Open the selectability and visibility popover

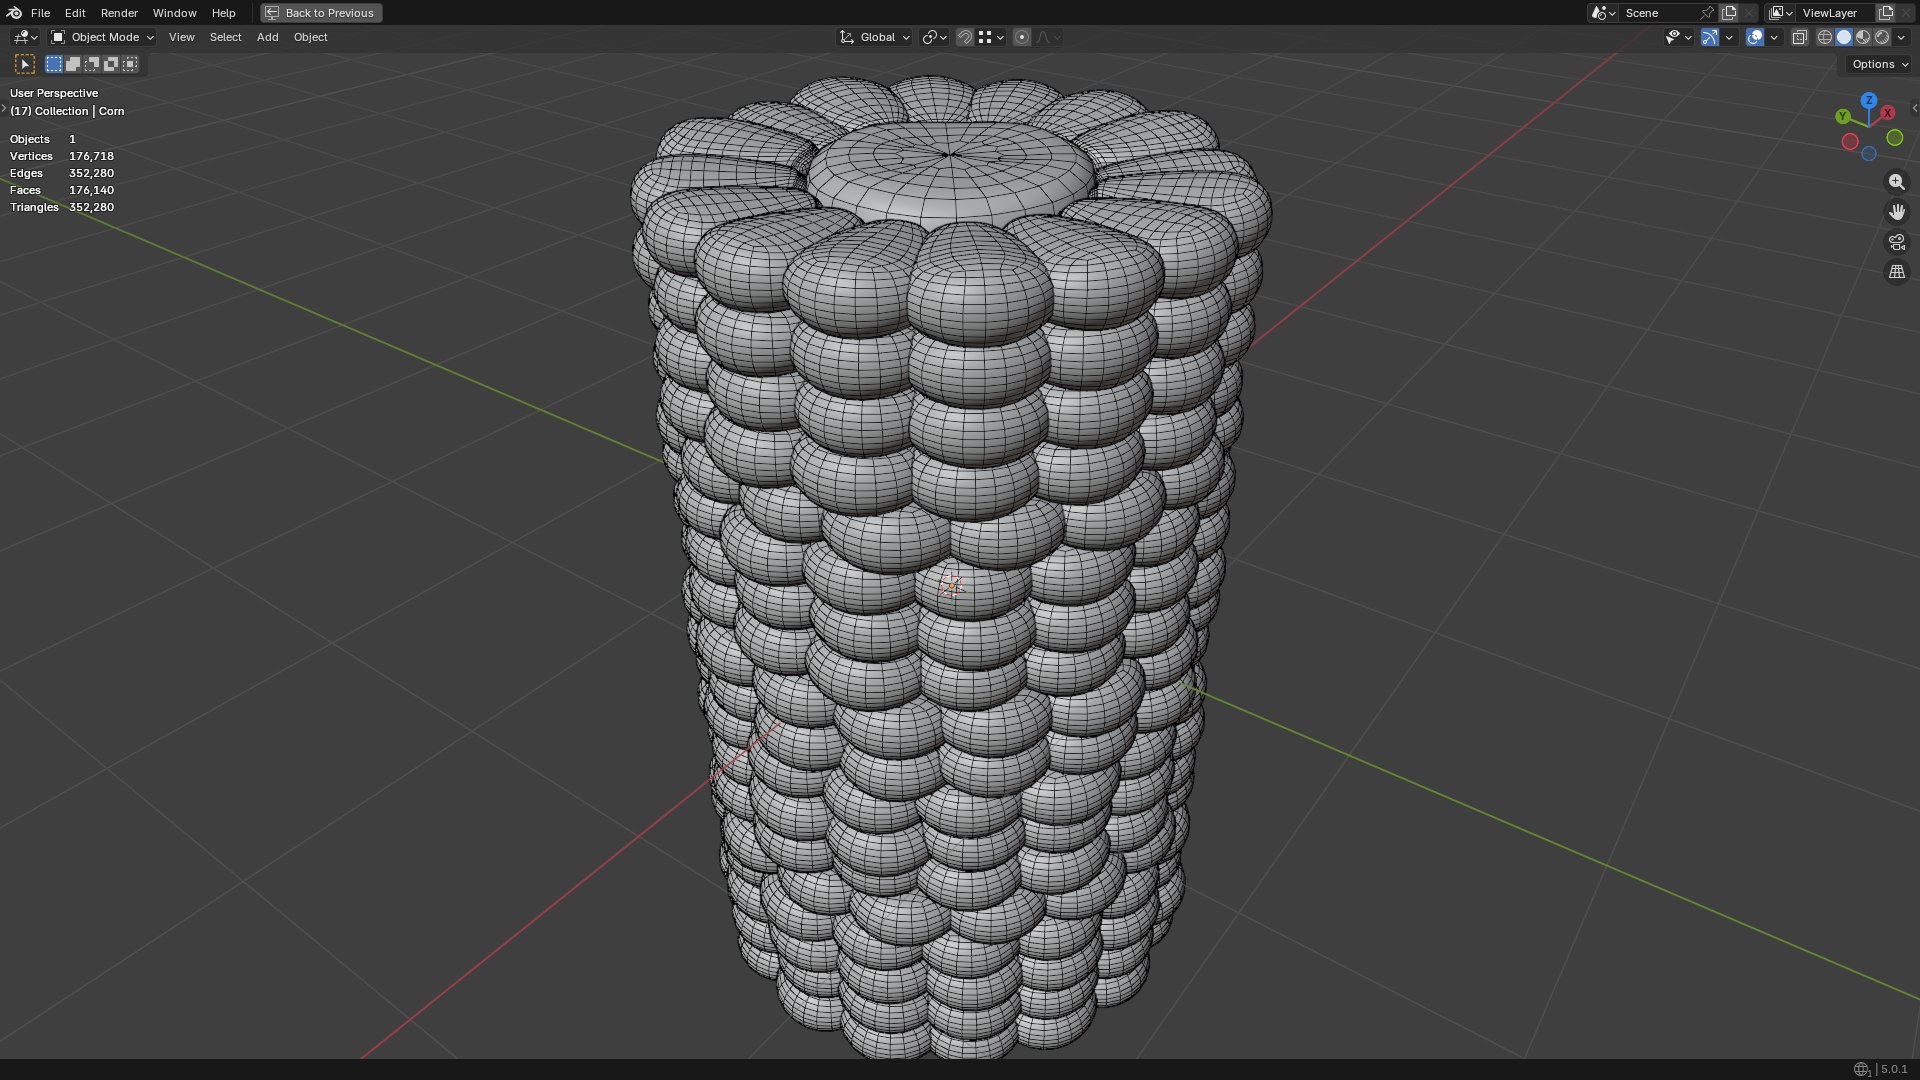click(x=1677, y=37)
